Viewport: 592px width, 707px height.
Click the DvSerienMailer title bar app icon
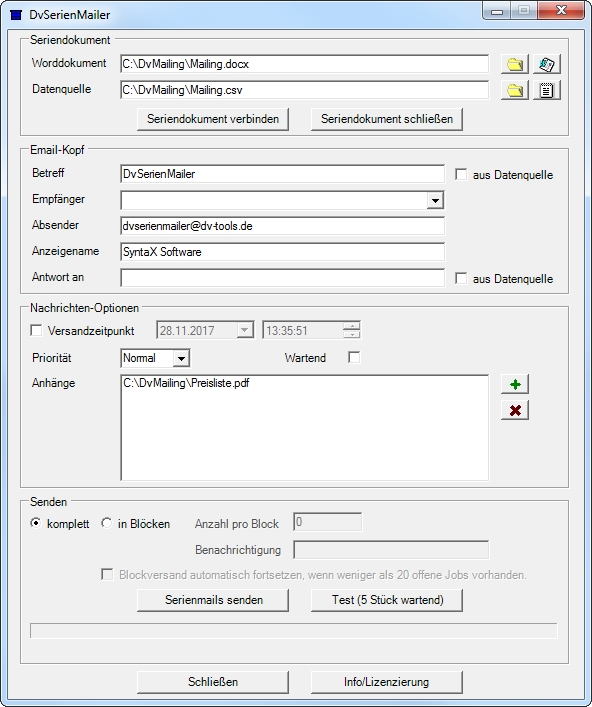pos(16,15)
